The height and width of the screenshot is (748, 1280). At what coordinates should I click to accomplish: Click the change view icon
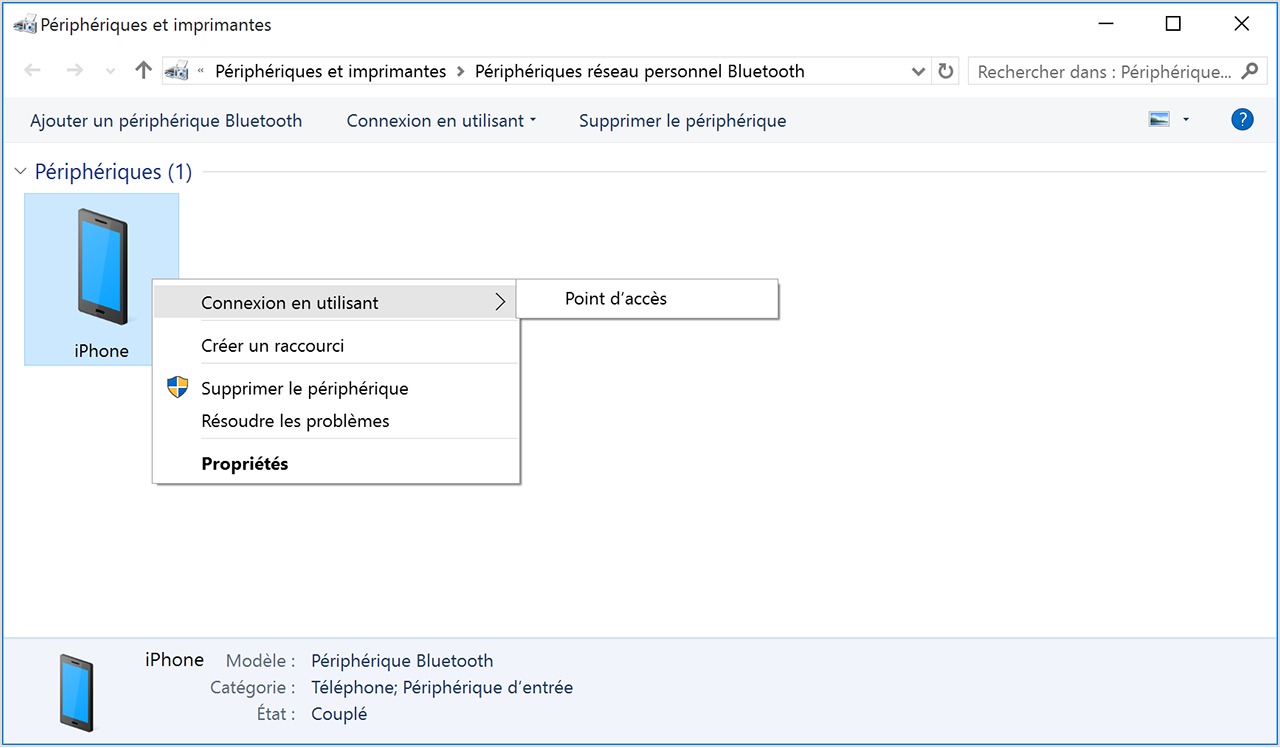[x=1160, y=120]
